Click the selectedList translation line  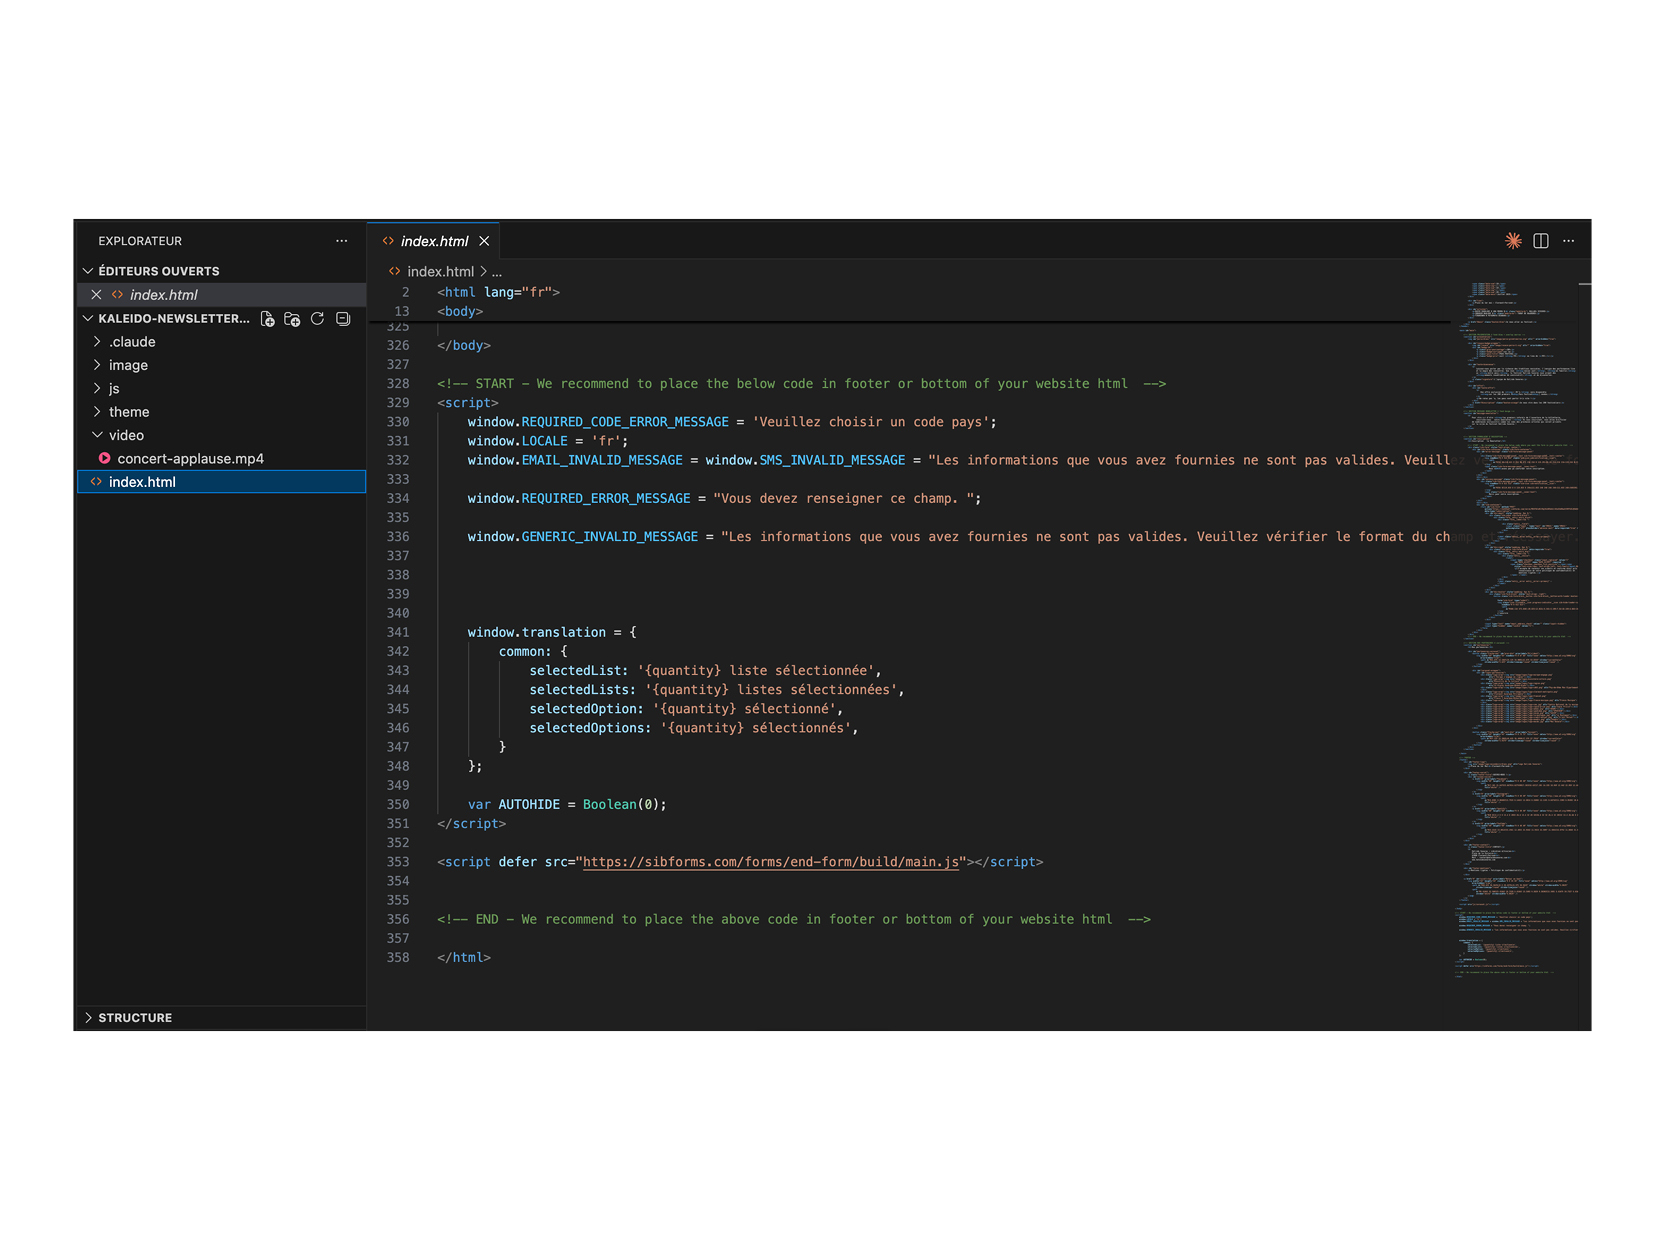click(706, 671)
